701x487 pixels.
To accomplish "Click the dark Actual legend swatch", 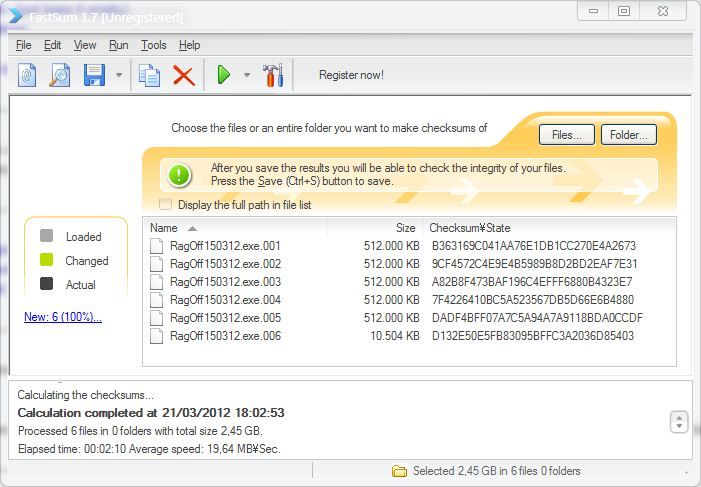I will pyautogui.click(x=46, y=284).
